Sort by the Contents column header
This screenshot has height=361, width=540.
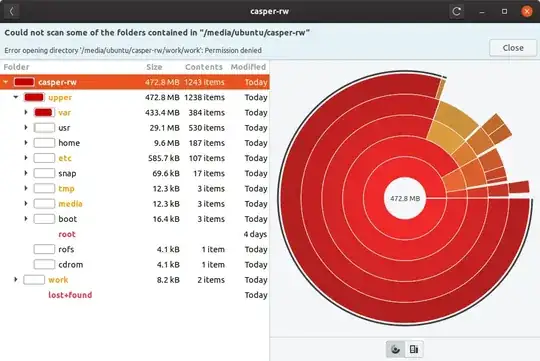tap(204, 67)
